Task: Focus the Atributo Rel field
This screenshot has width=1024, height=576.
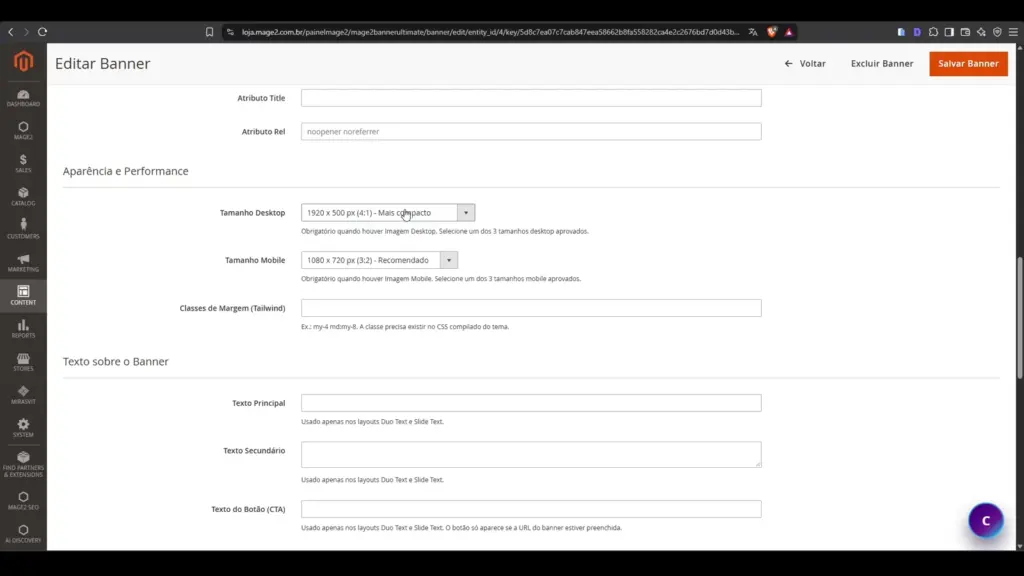Action: (531, 131)
